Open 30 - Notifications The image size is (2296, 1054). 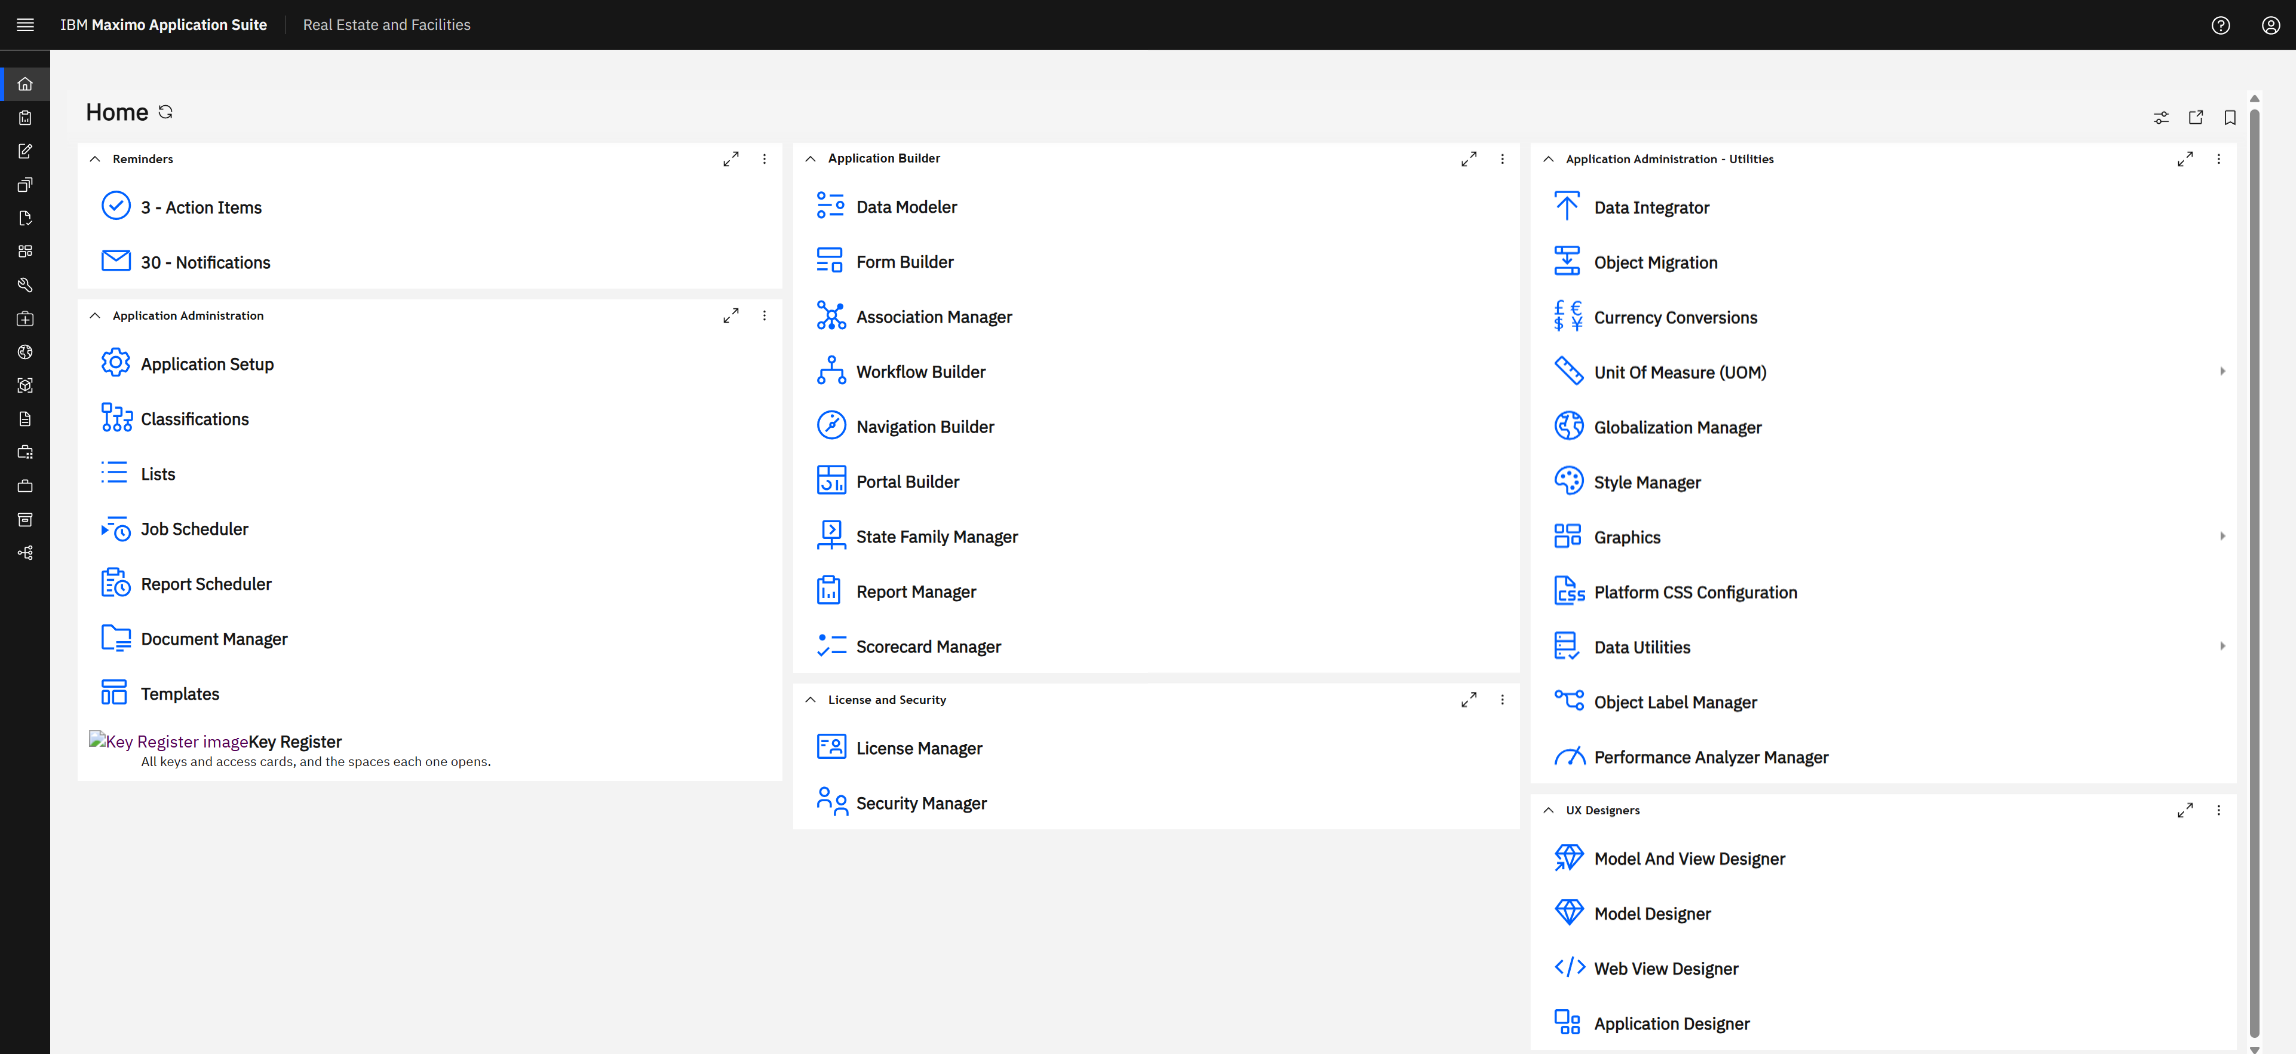pos(205,262)
